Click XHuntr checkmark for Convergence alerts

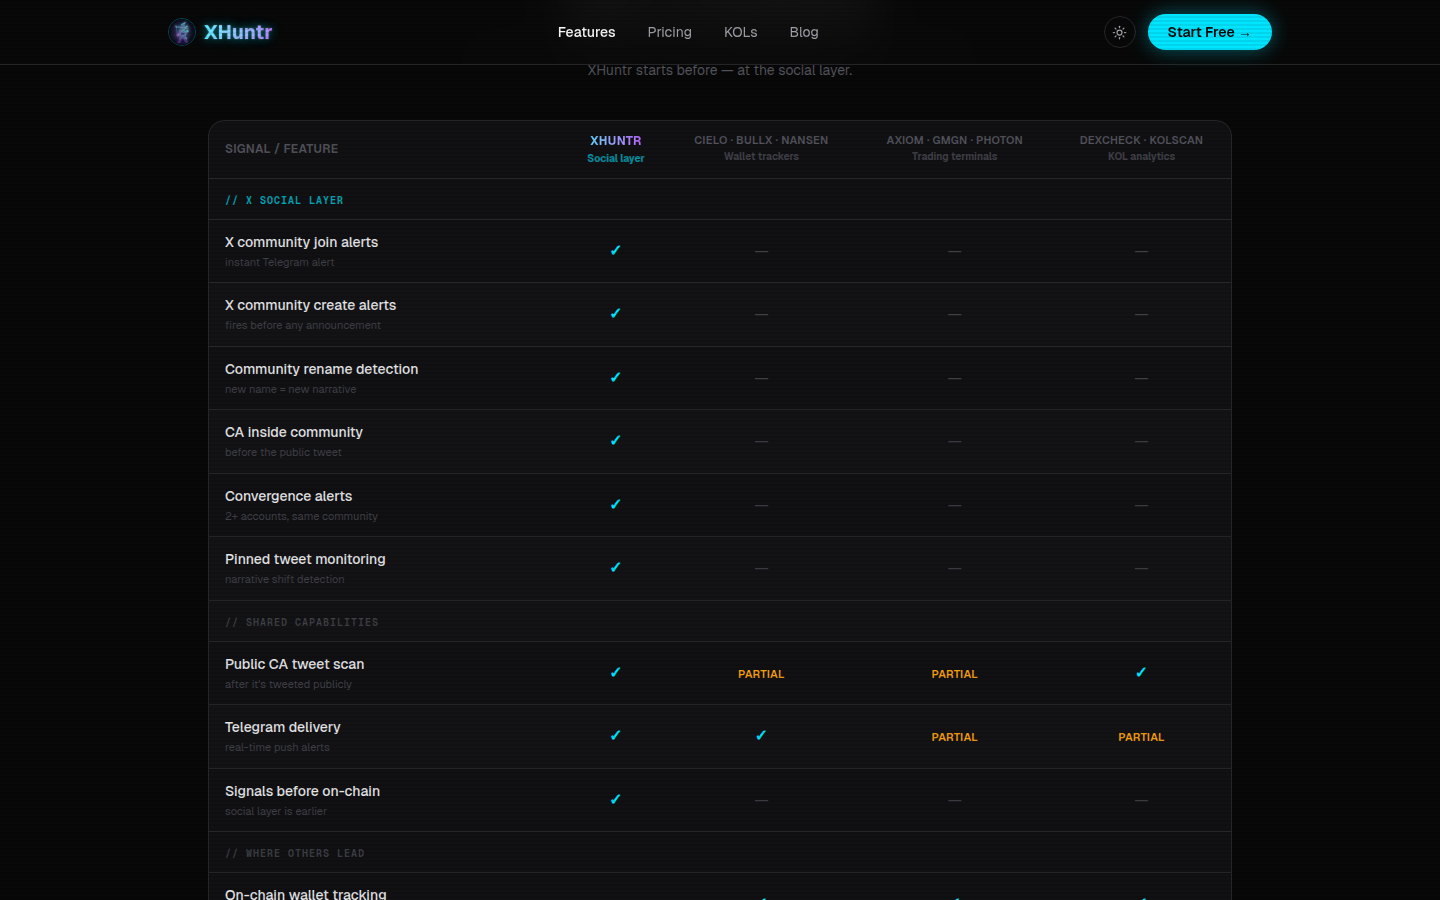(615, 504)
